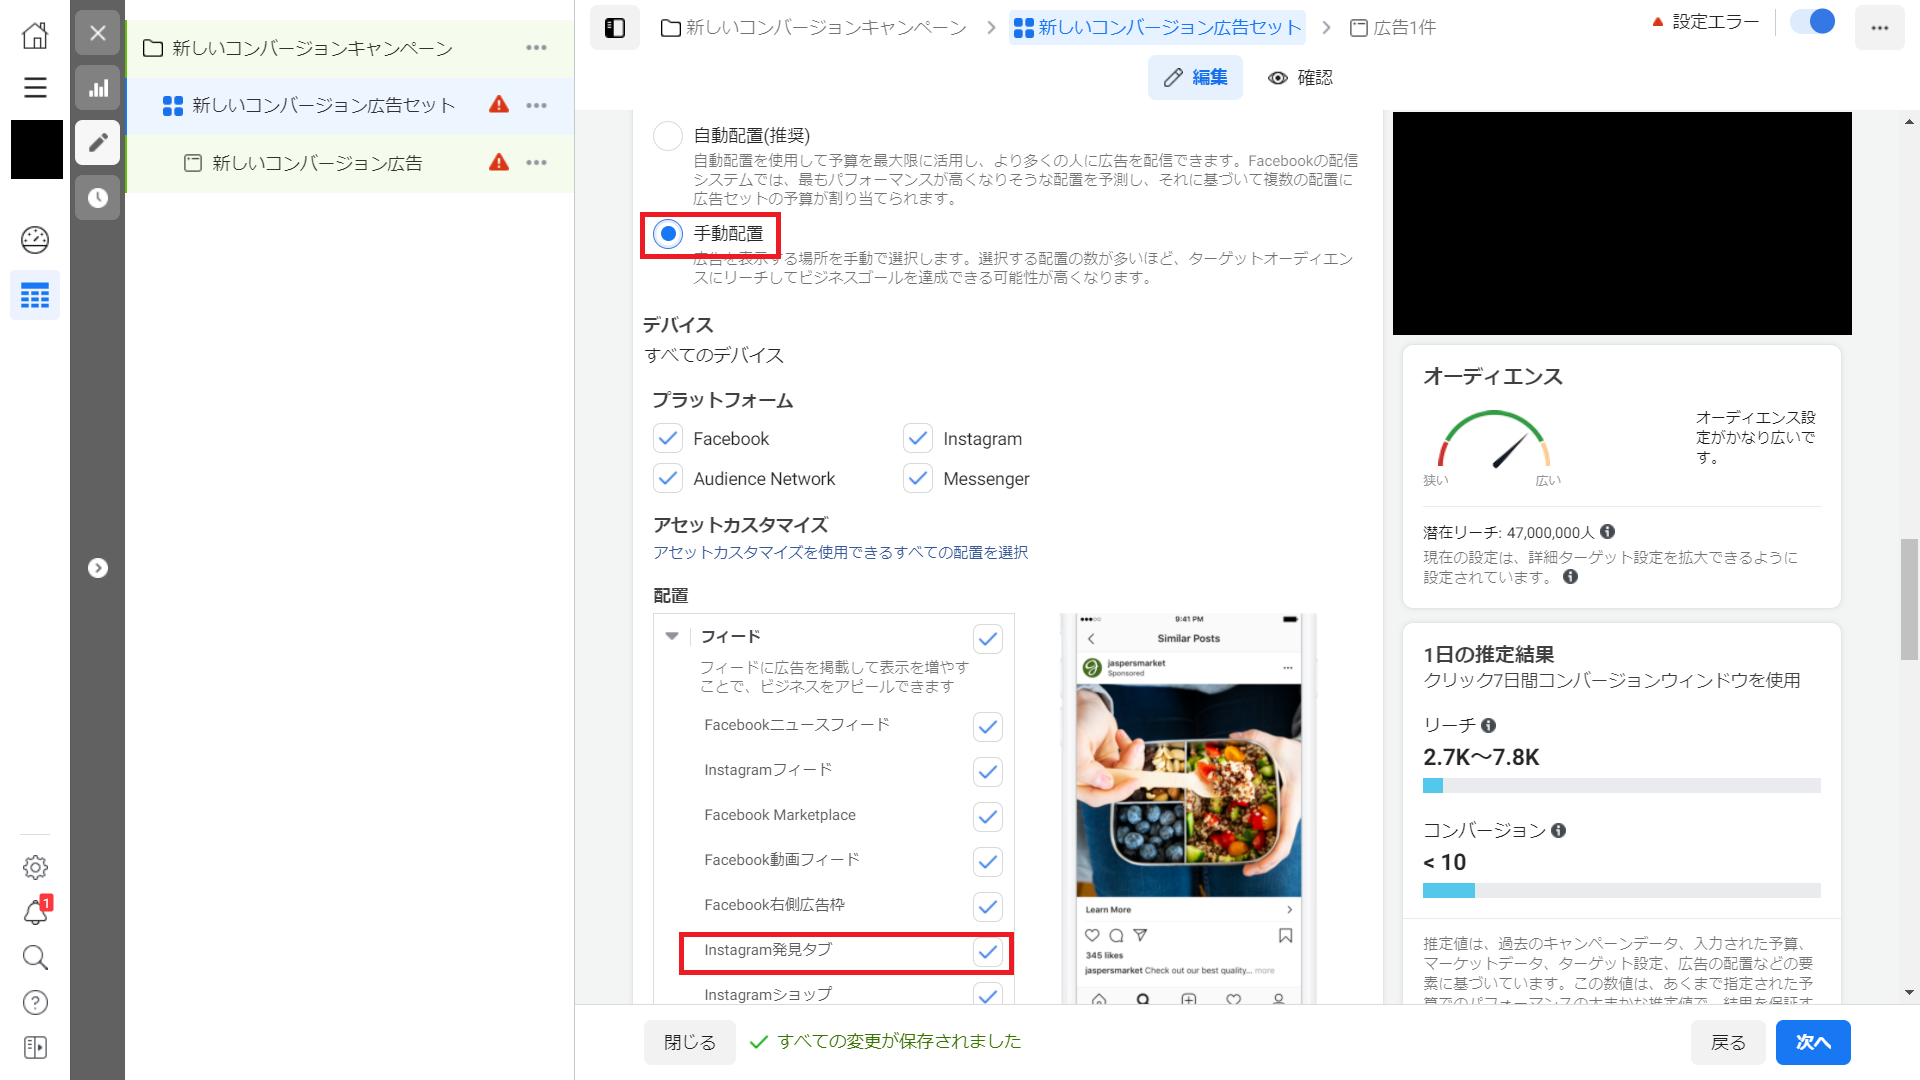
Task: Click the home icon in left sidebar
Action: (x=35, y=35)
